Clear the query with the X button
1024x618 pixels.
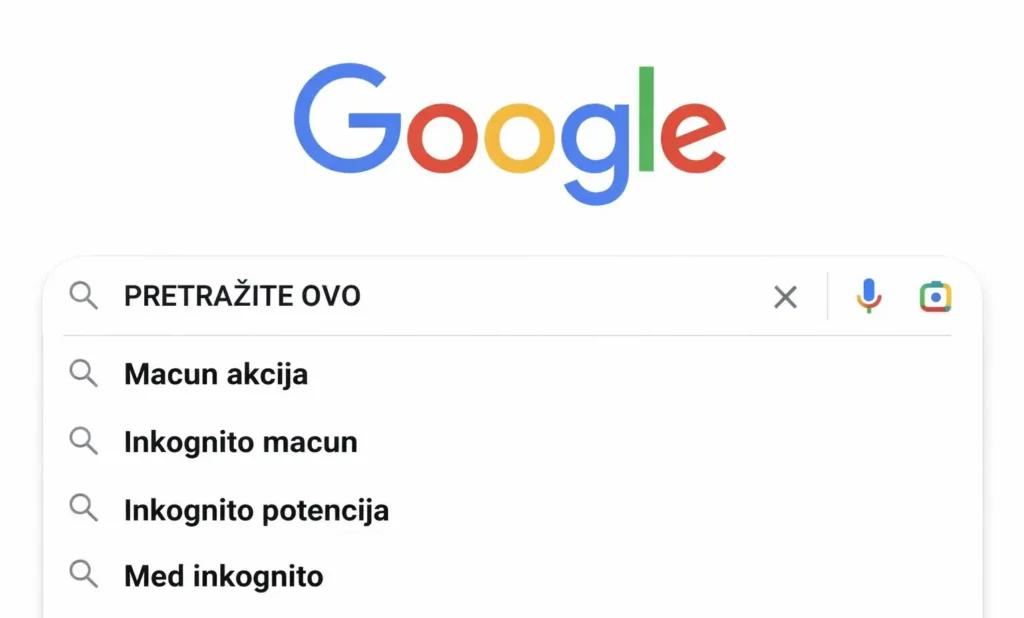[x=786, y=296]
